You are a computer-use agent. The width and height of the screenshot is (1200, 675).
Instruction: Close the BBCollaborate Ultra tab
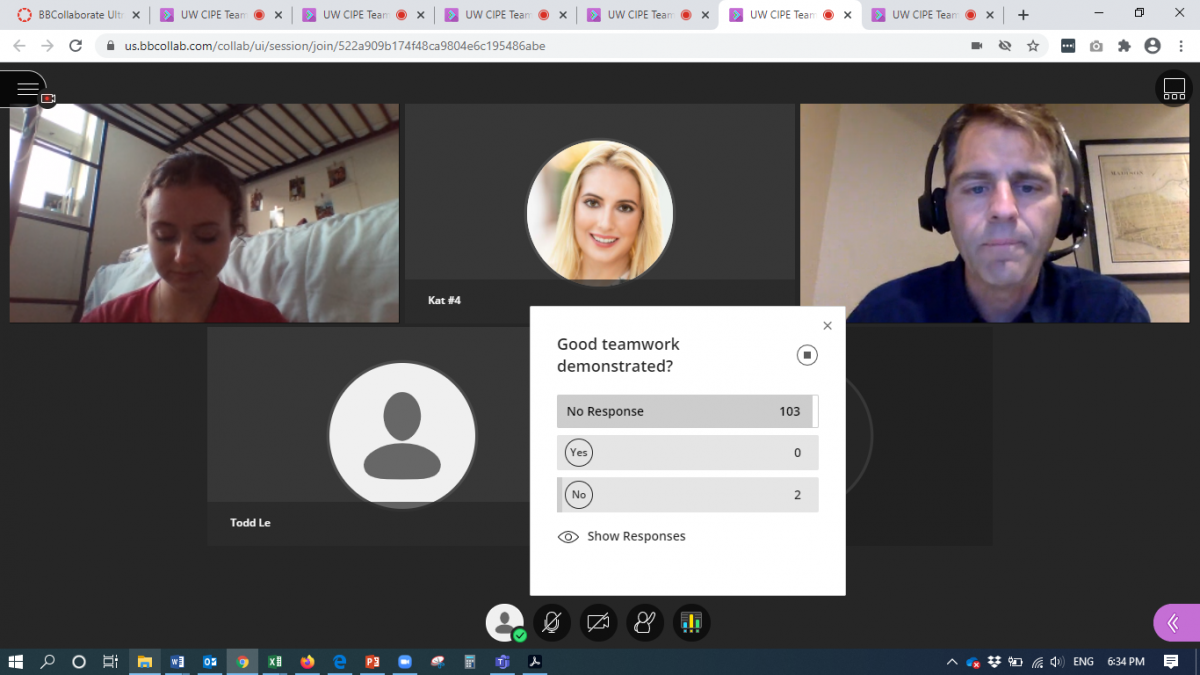136,15
